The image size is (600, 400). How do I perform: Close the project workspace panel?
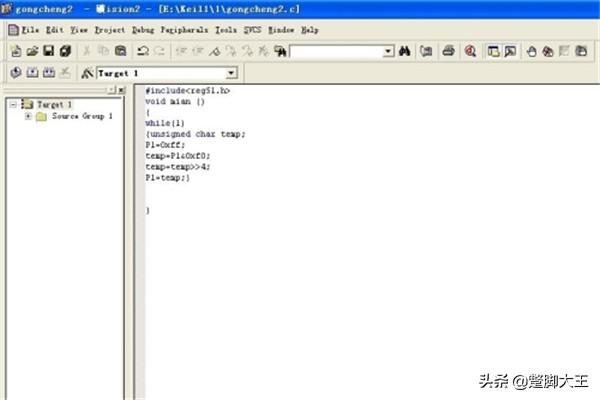pos(121,90)
